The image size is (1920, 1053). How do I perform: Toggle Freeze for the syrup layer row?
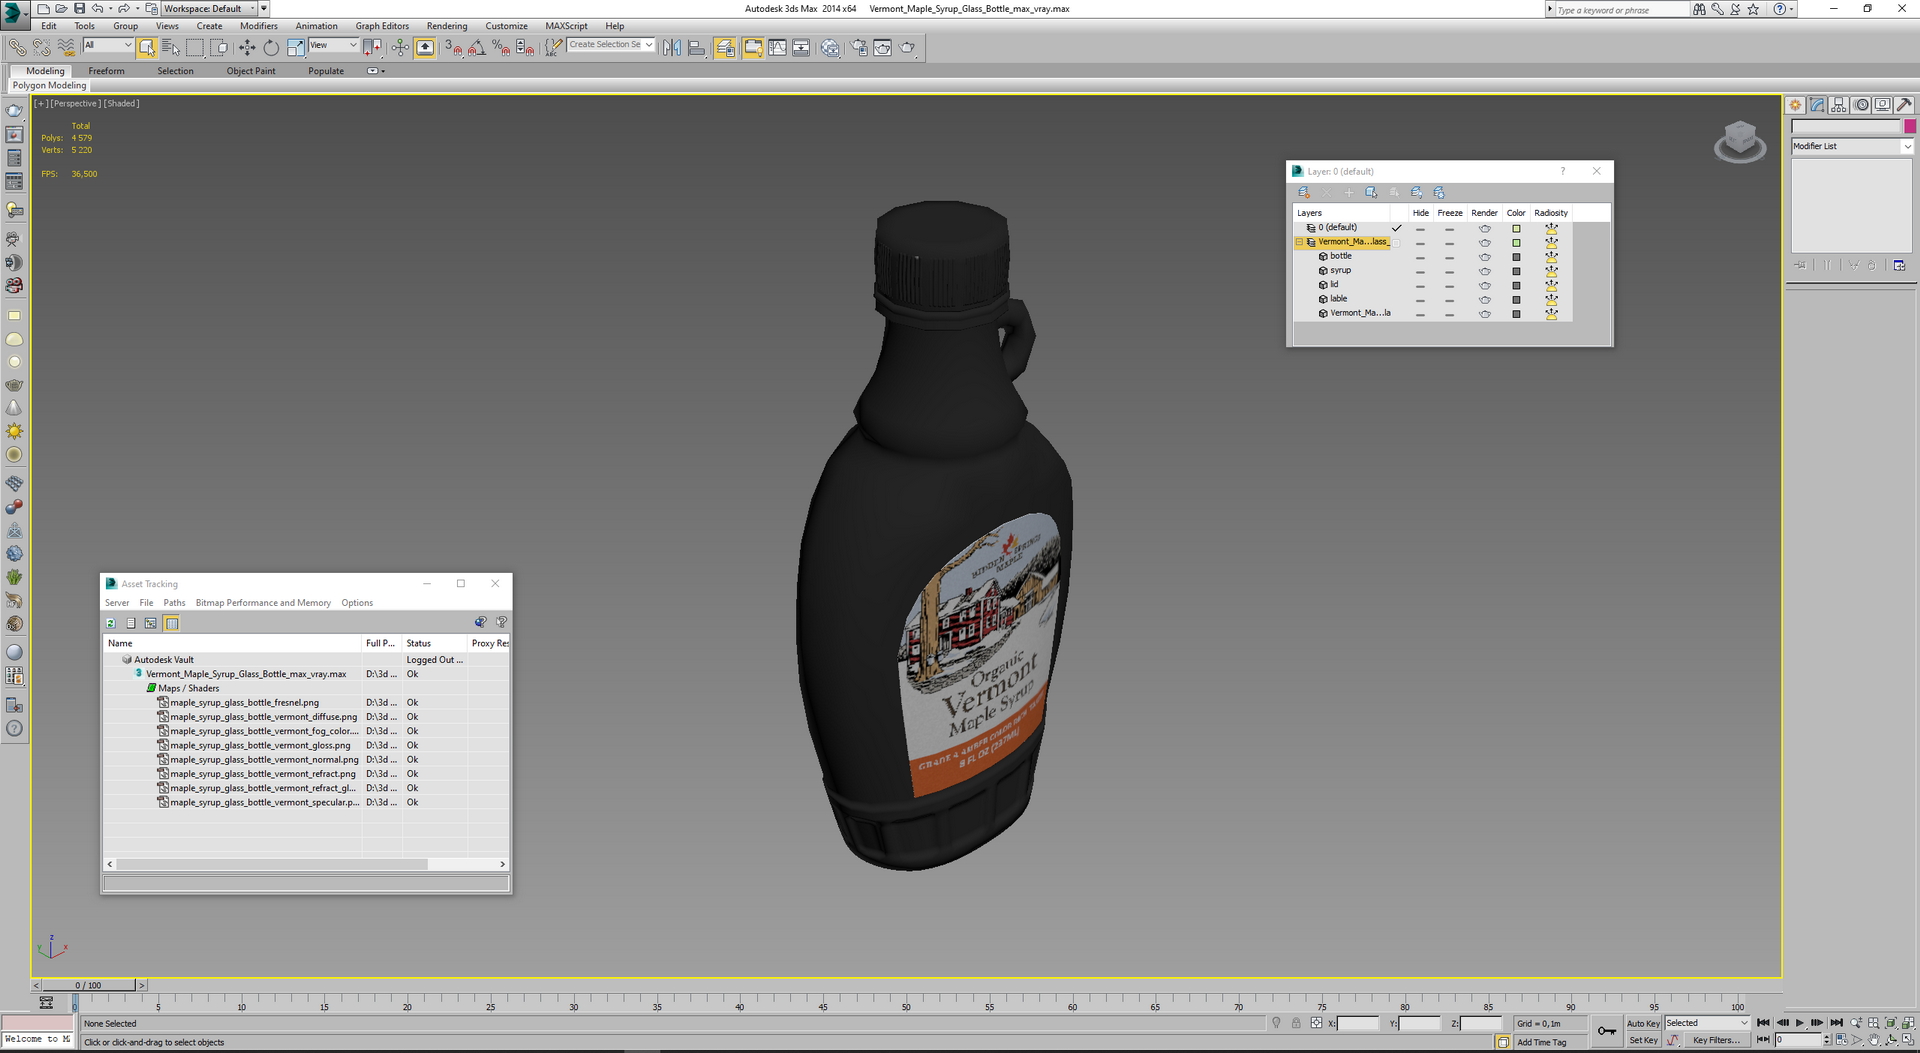tap(1449, 271)
